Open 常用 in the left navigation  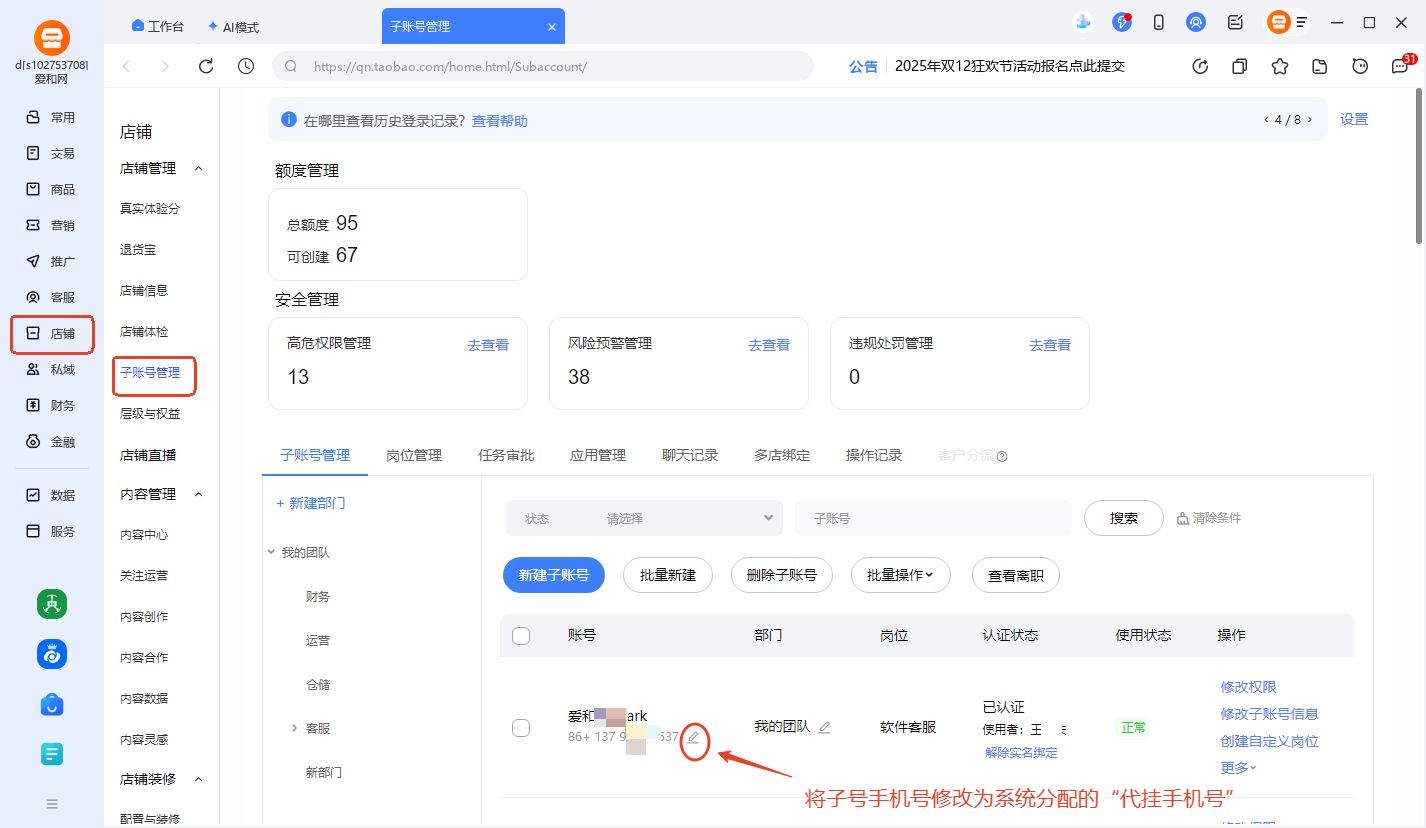52,117
